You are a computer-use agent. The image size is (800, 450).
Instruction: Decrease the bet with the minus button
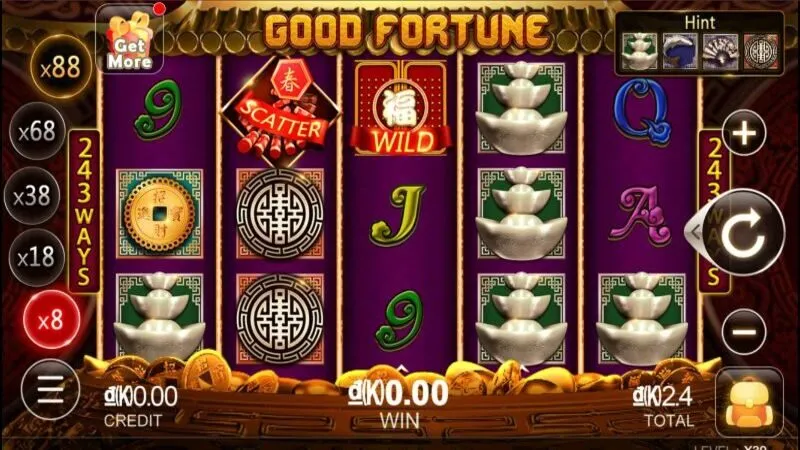744,332
